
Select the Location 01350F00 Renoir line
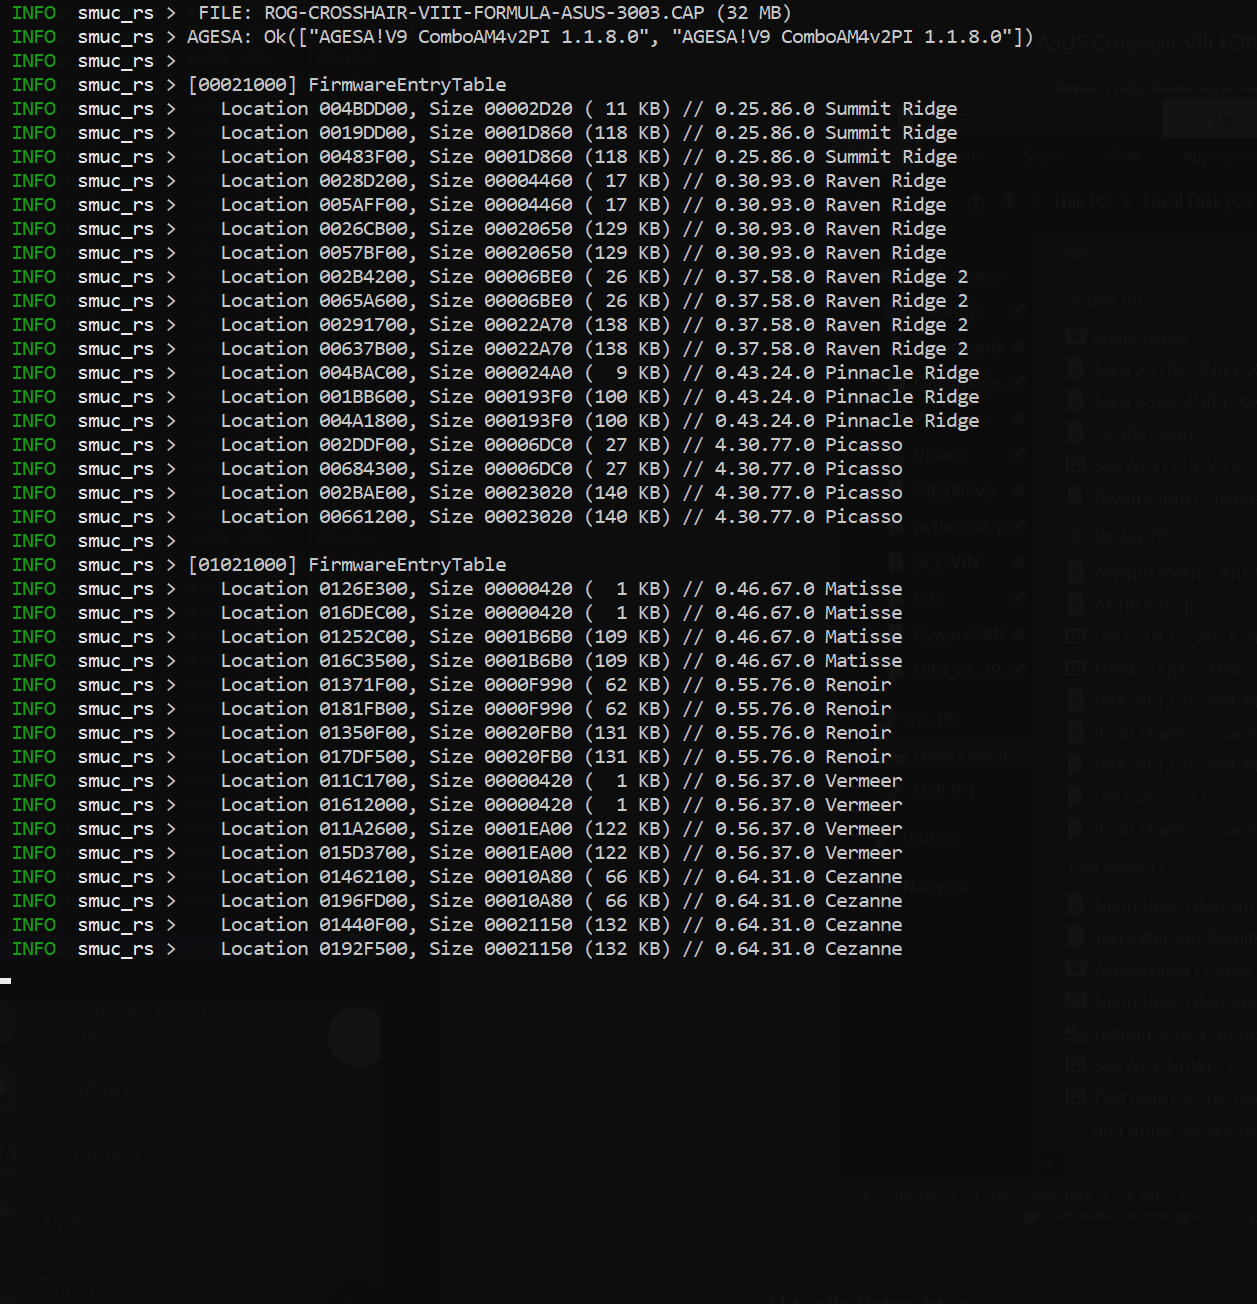point(451,733)
